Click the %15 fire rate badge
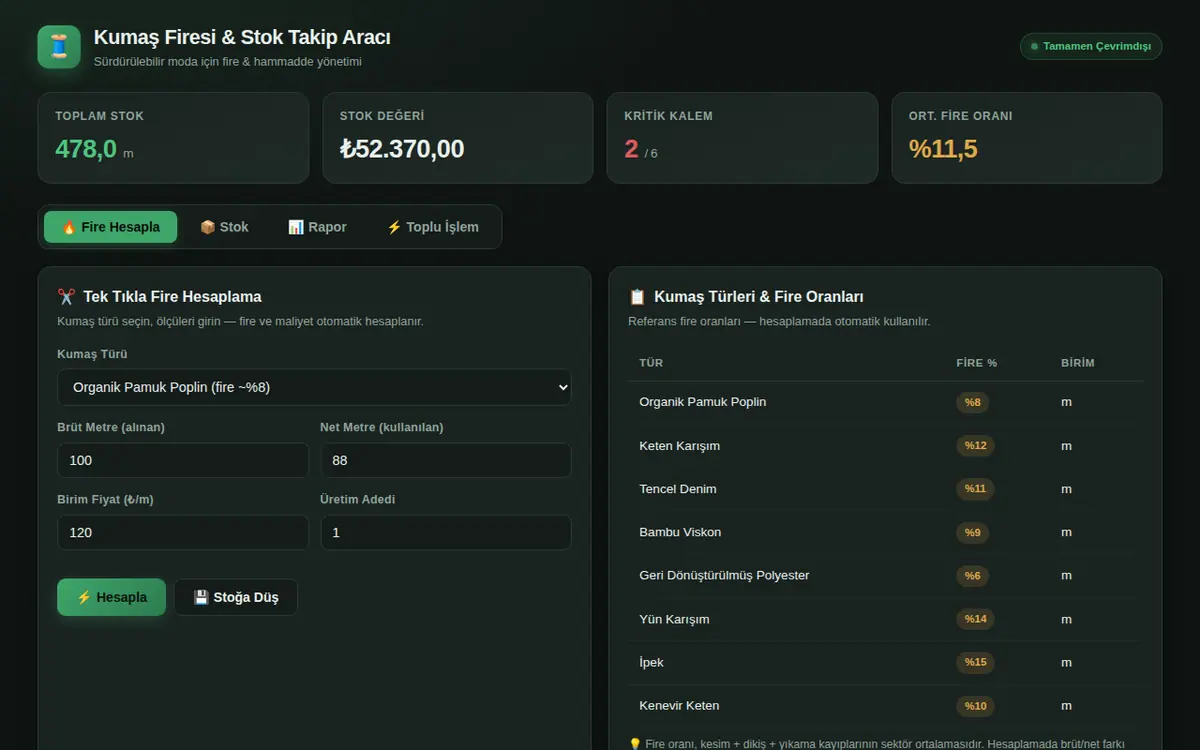Screen dimensions: 1200x750 point(975,662)
